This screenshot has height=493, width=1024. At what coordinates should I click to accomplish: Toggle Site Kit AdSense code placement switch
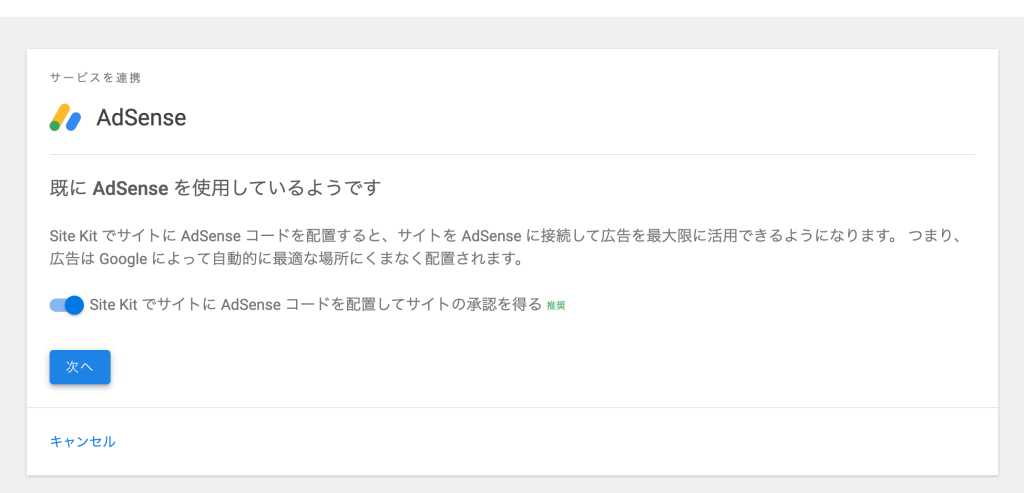(67, 305)
